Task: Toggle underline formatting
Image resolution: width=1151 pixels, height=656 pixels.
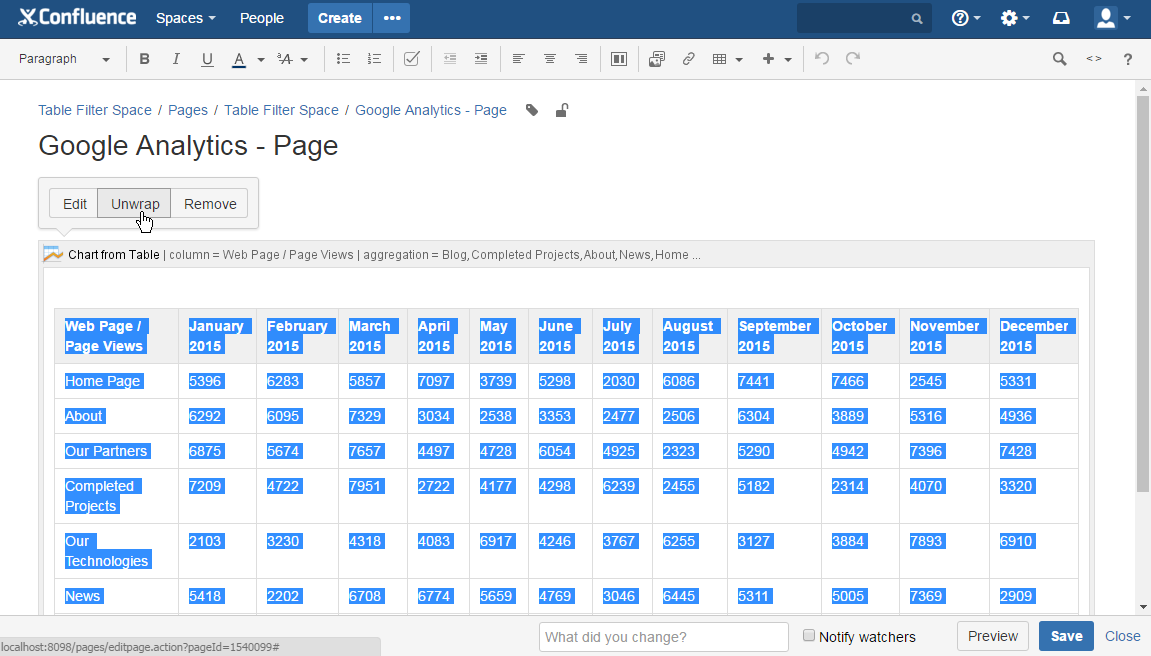Action: (207, 59)
